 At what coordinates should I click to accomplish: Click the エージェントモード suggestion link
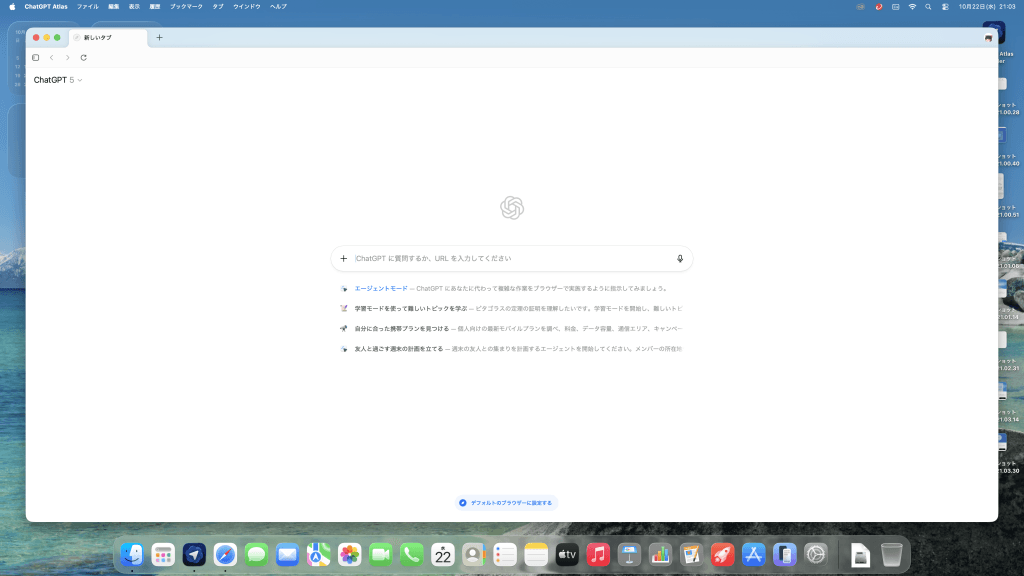381,288
